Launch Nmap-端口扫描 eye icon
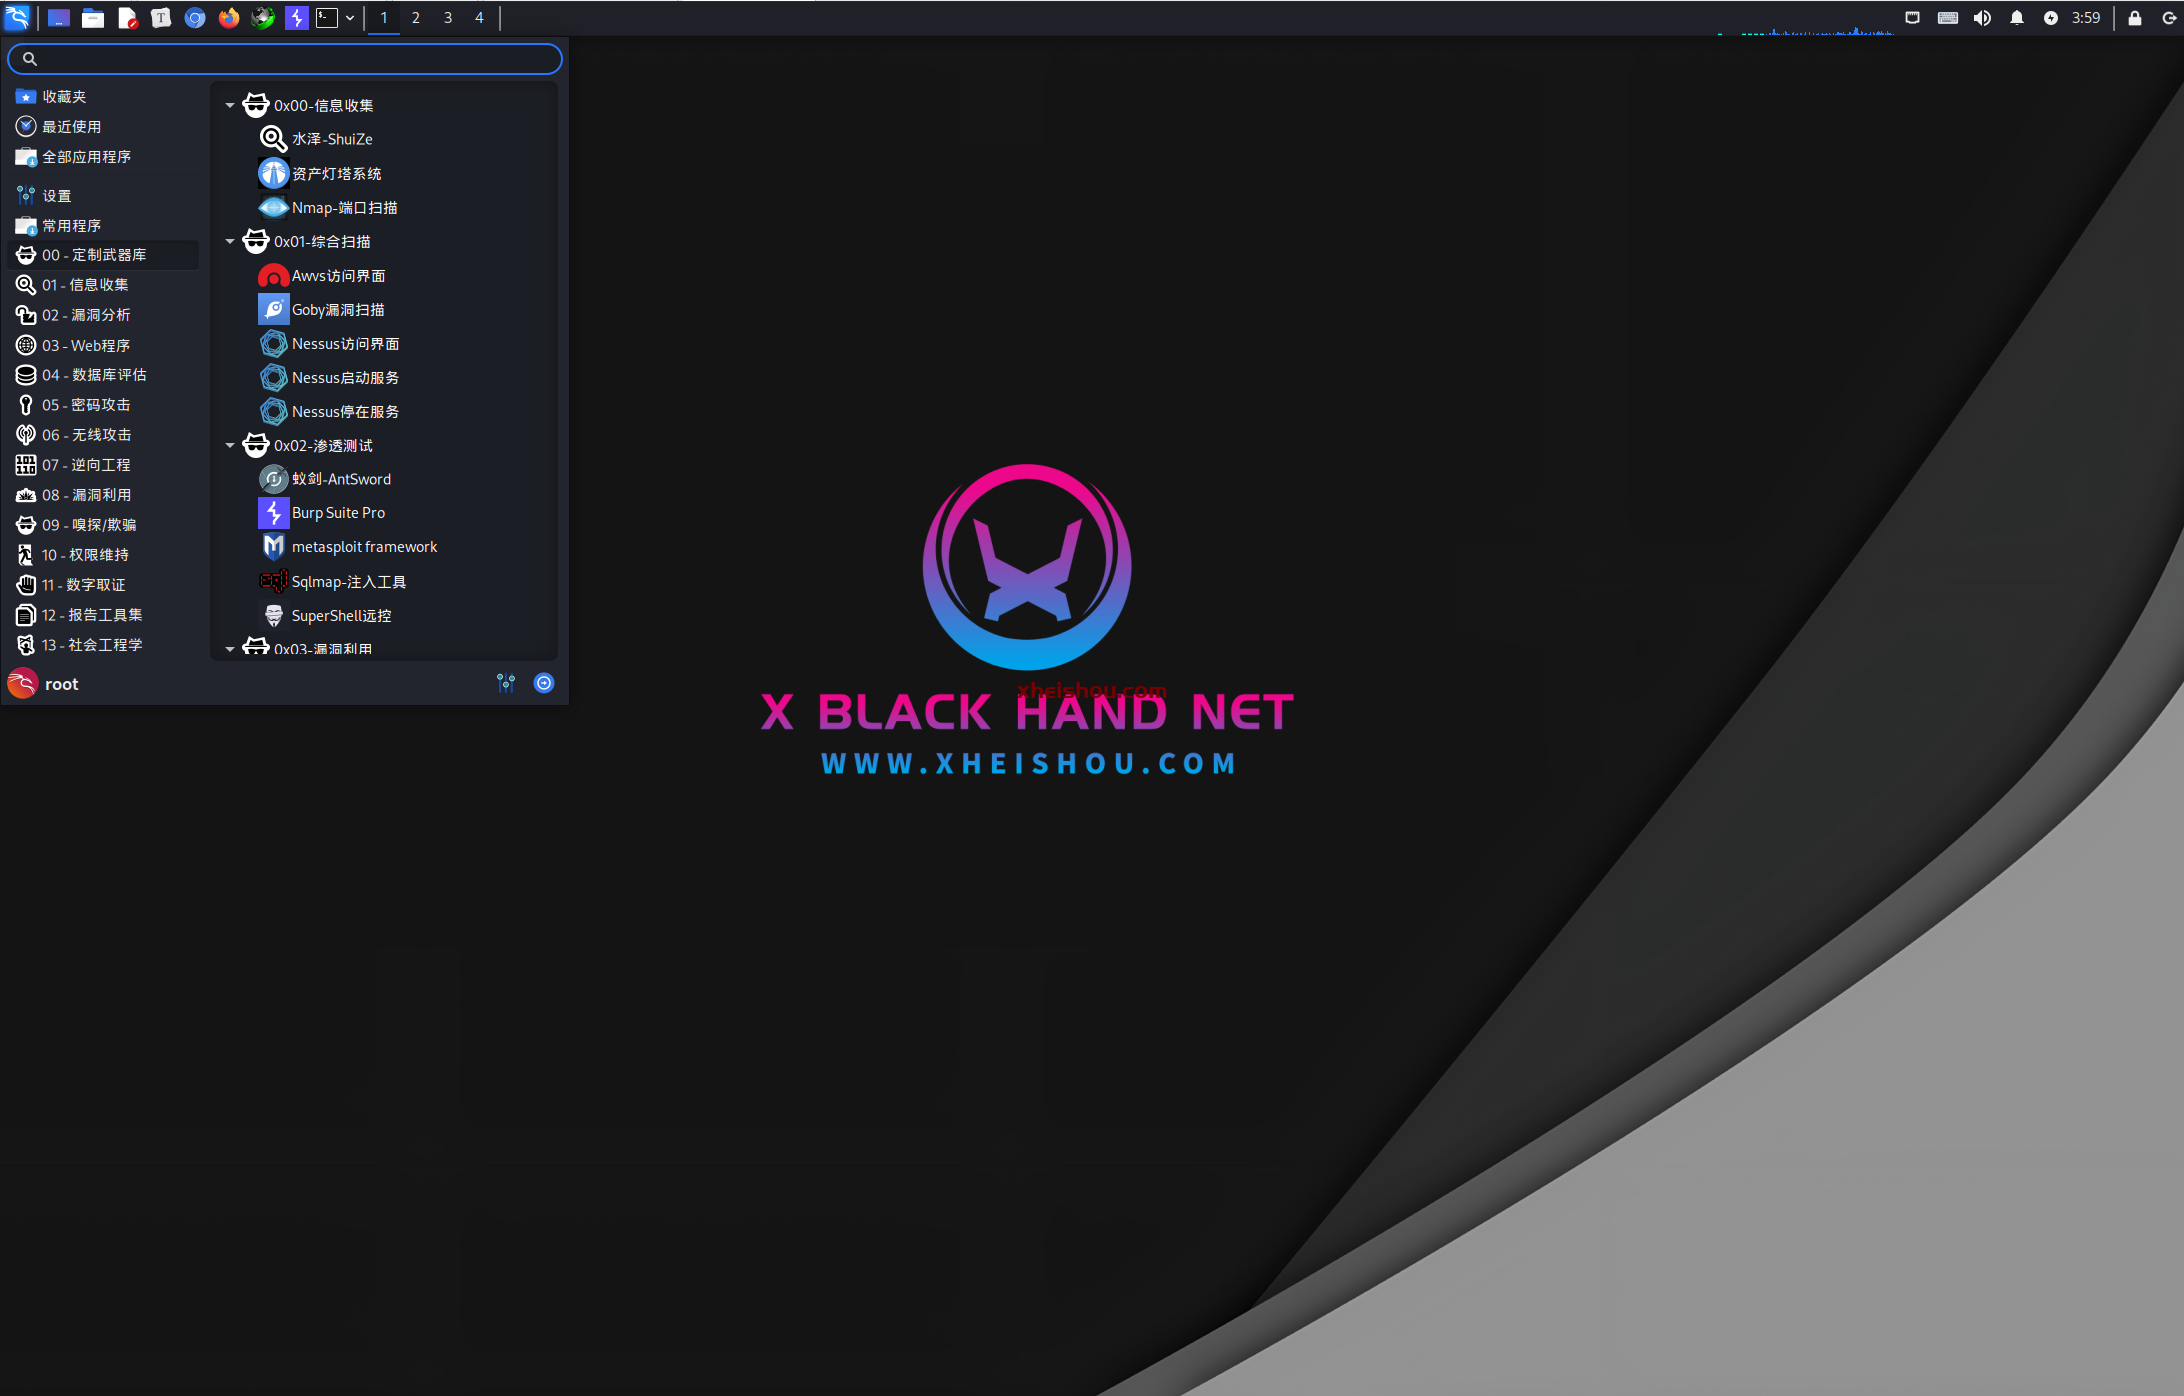Image resolution: width=2184 pixels, height=1396 pixels. click(x=273, y=207)
